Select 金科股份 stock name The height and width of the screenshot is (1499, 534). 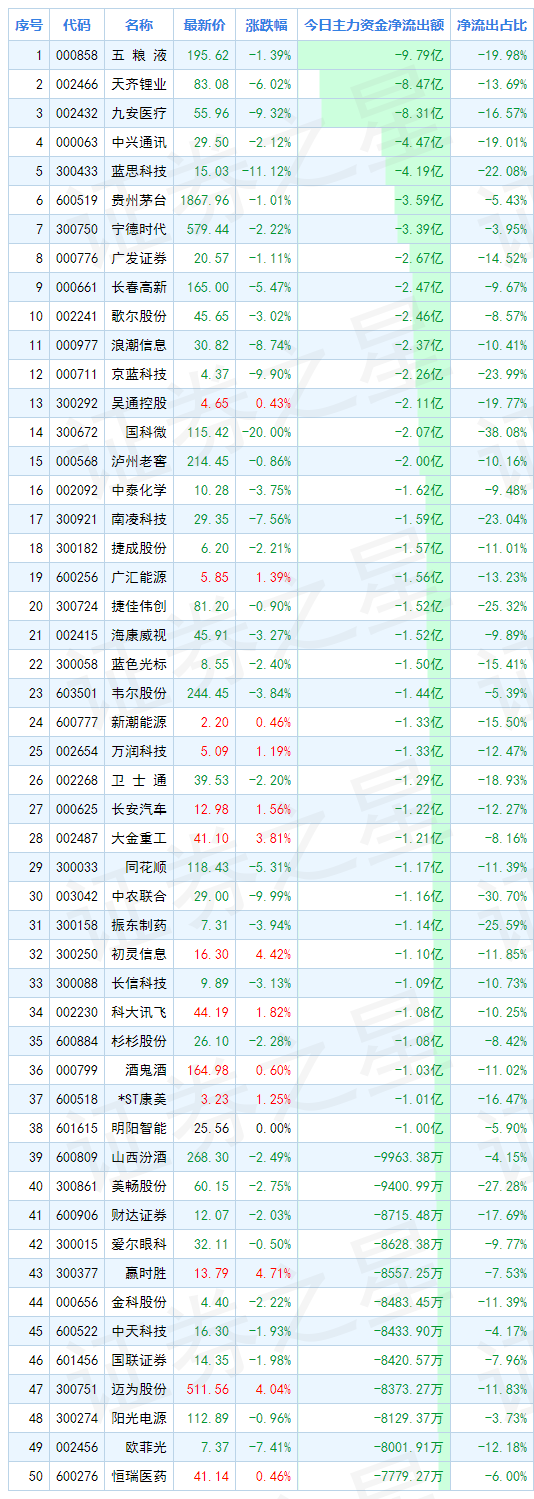coord(140,1301)
